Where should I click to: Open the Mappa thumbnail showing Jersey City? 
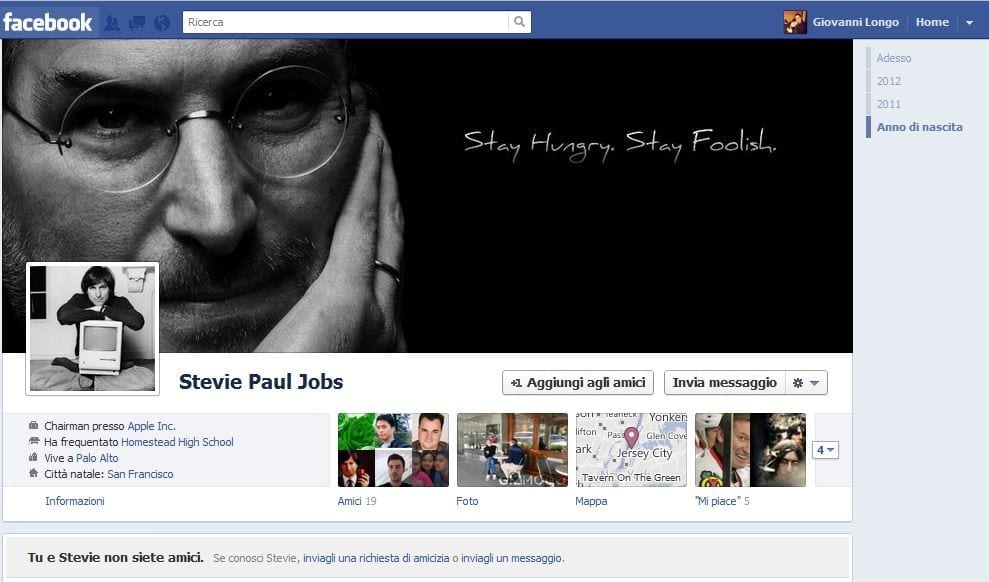pos(631,450)
